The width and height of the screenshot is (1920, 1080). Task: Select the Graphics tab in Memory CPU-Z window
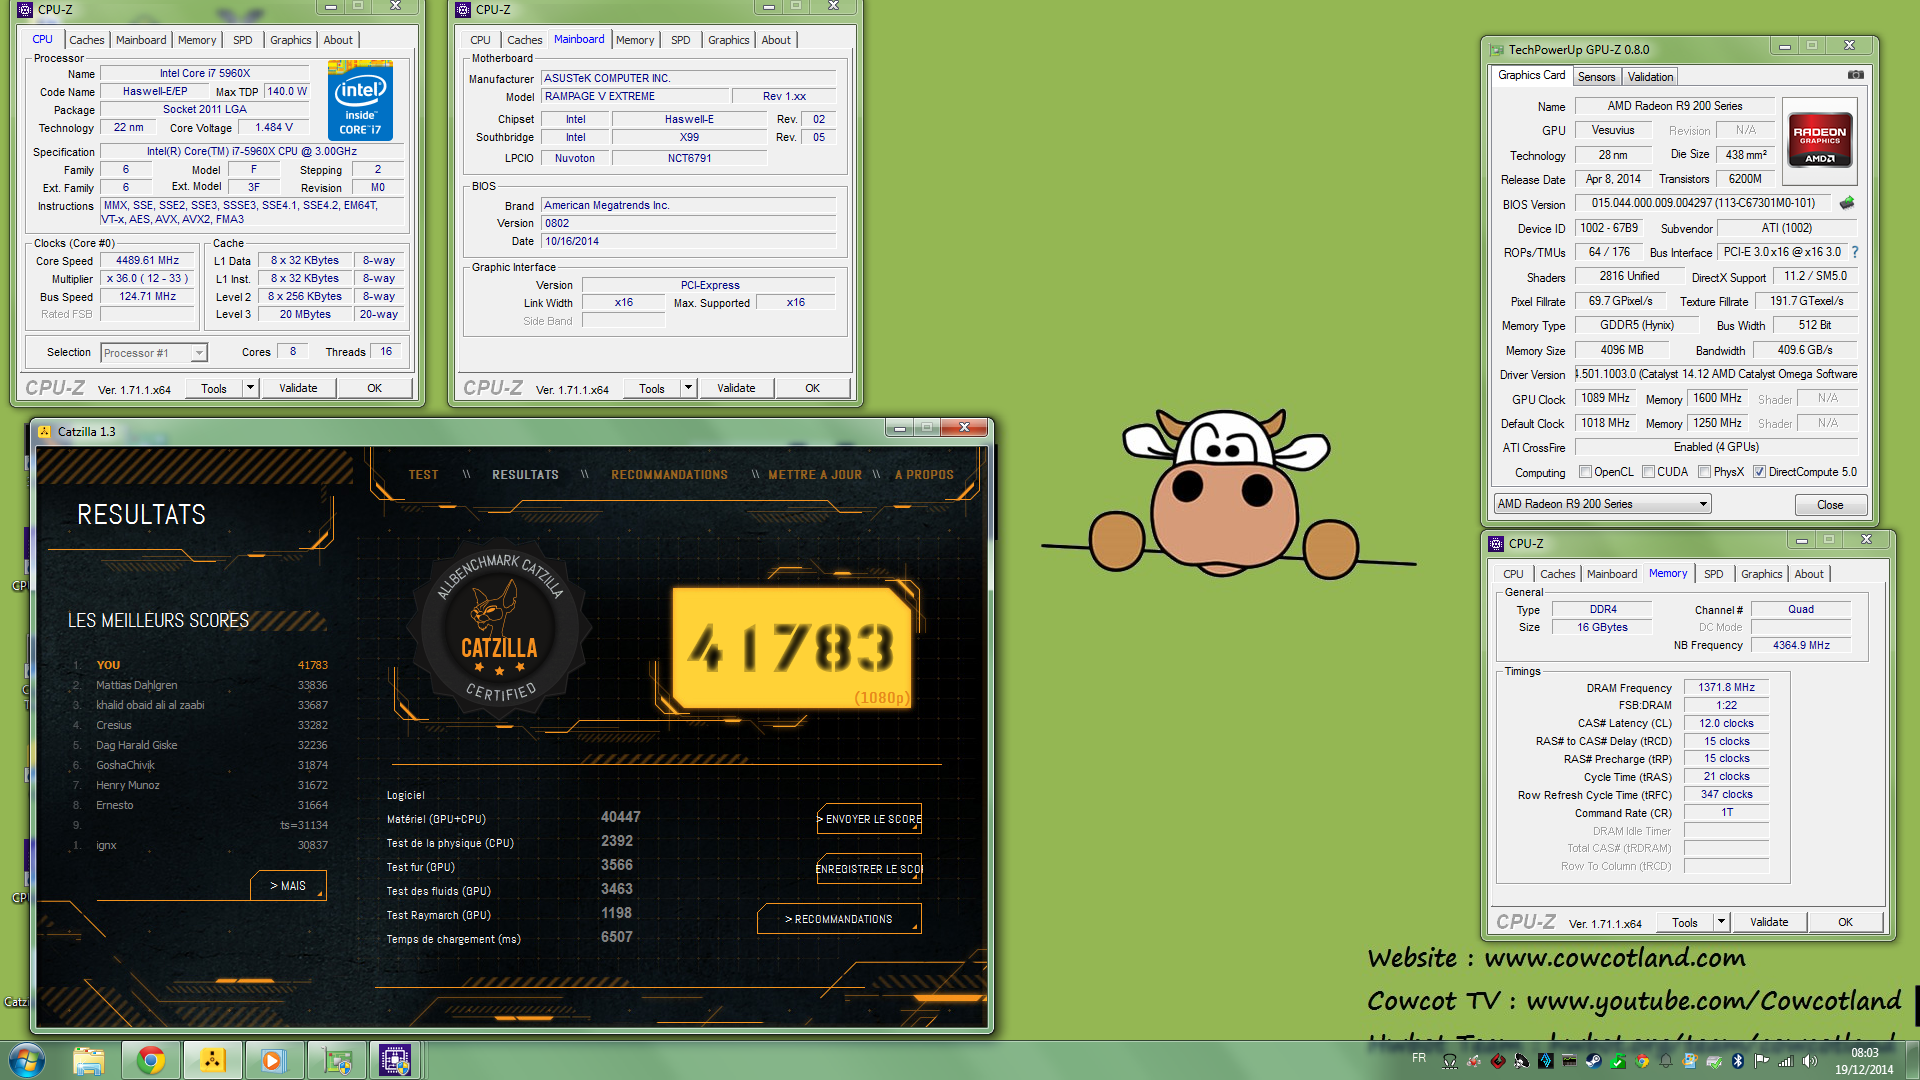[x=1761, y=574]
